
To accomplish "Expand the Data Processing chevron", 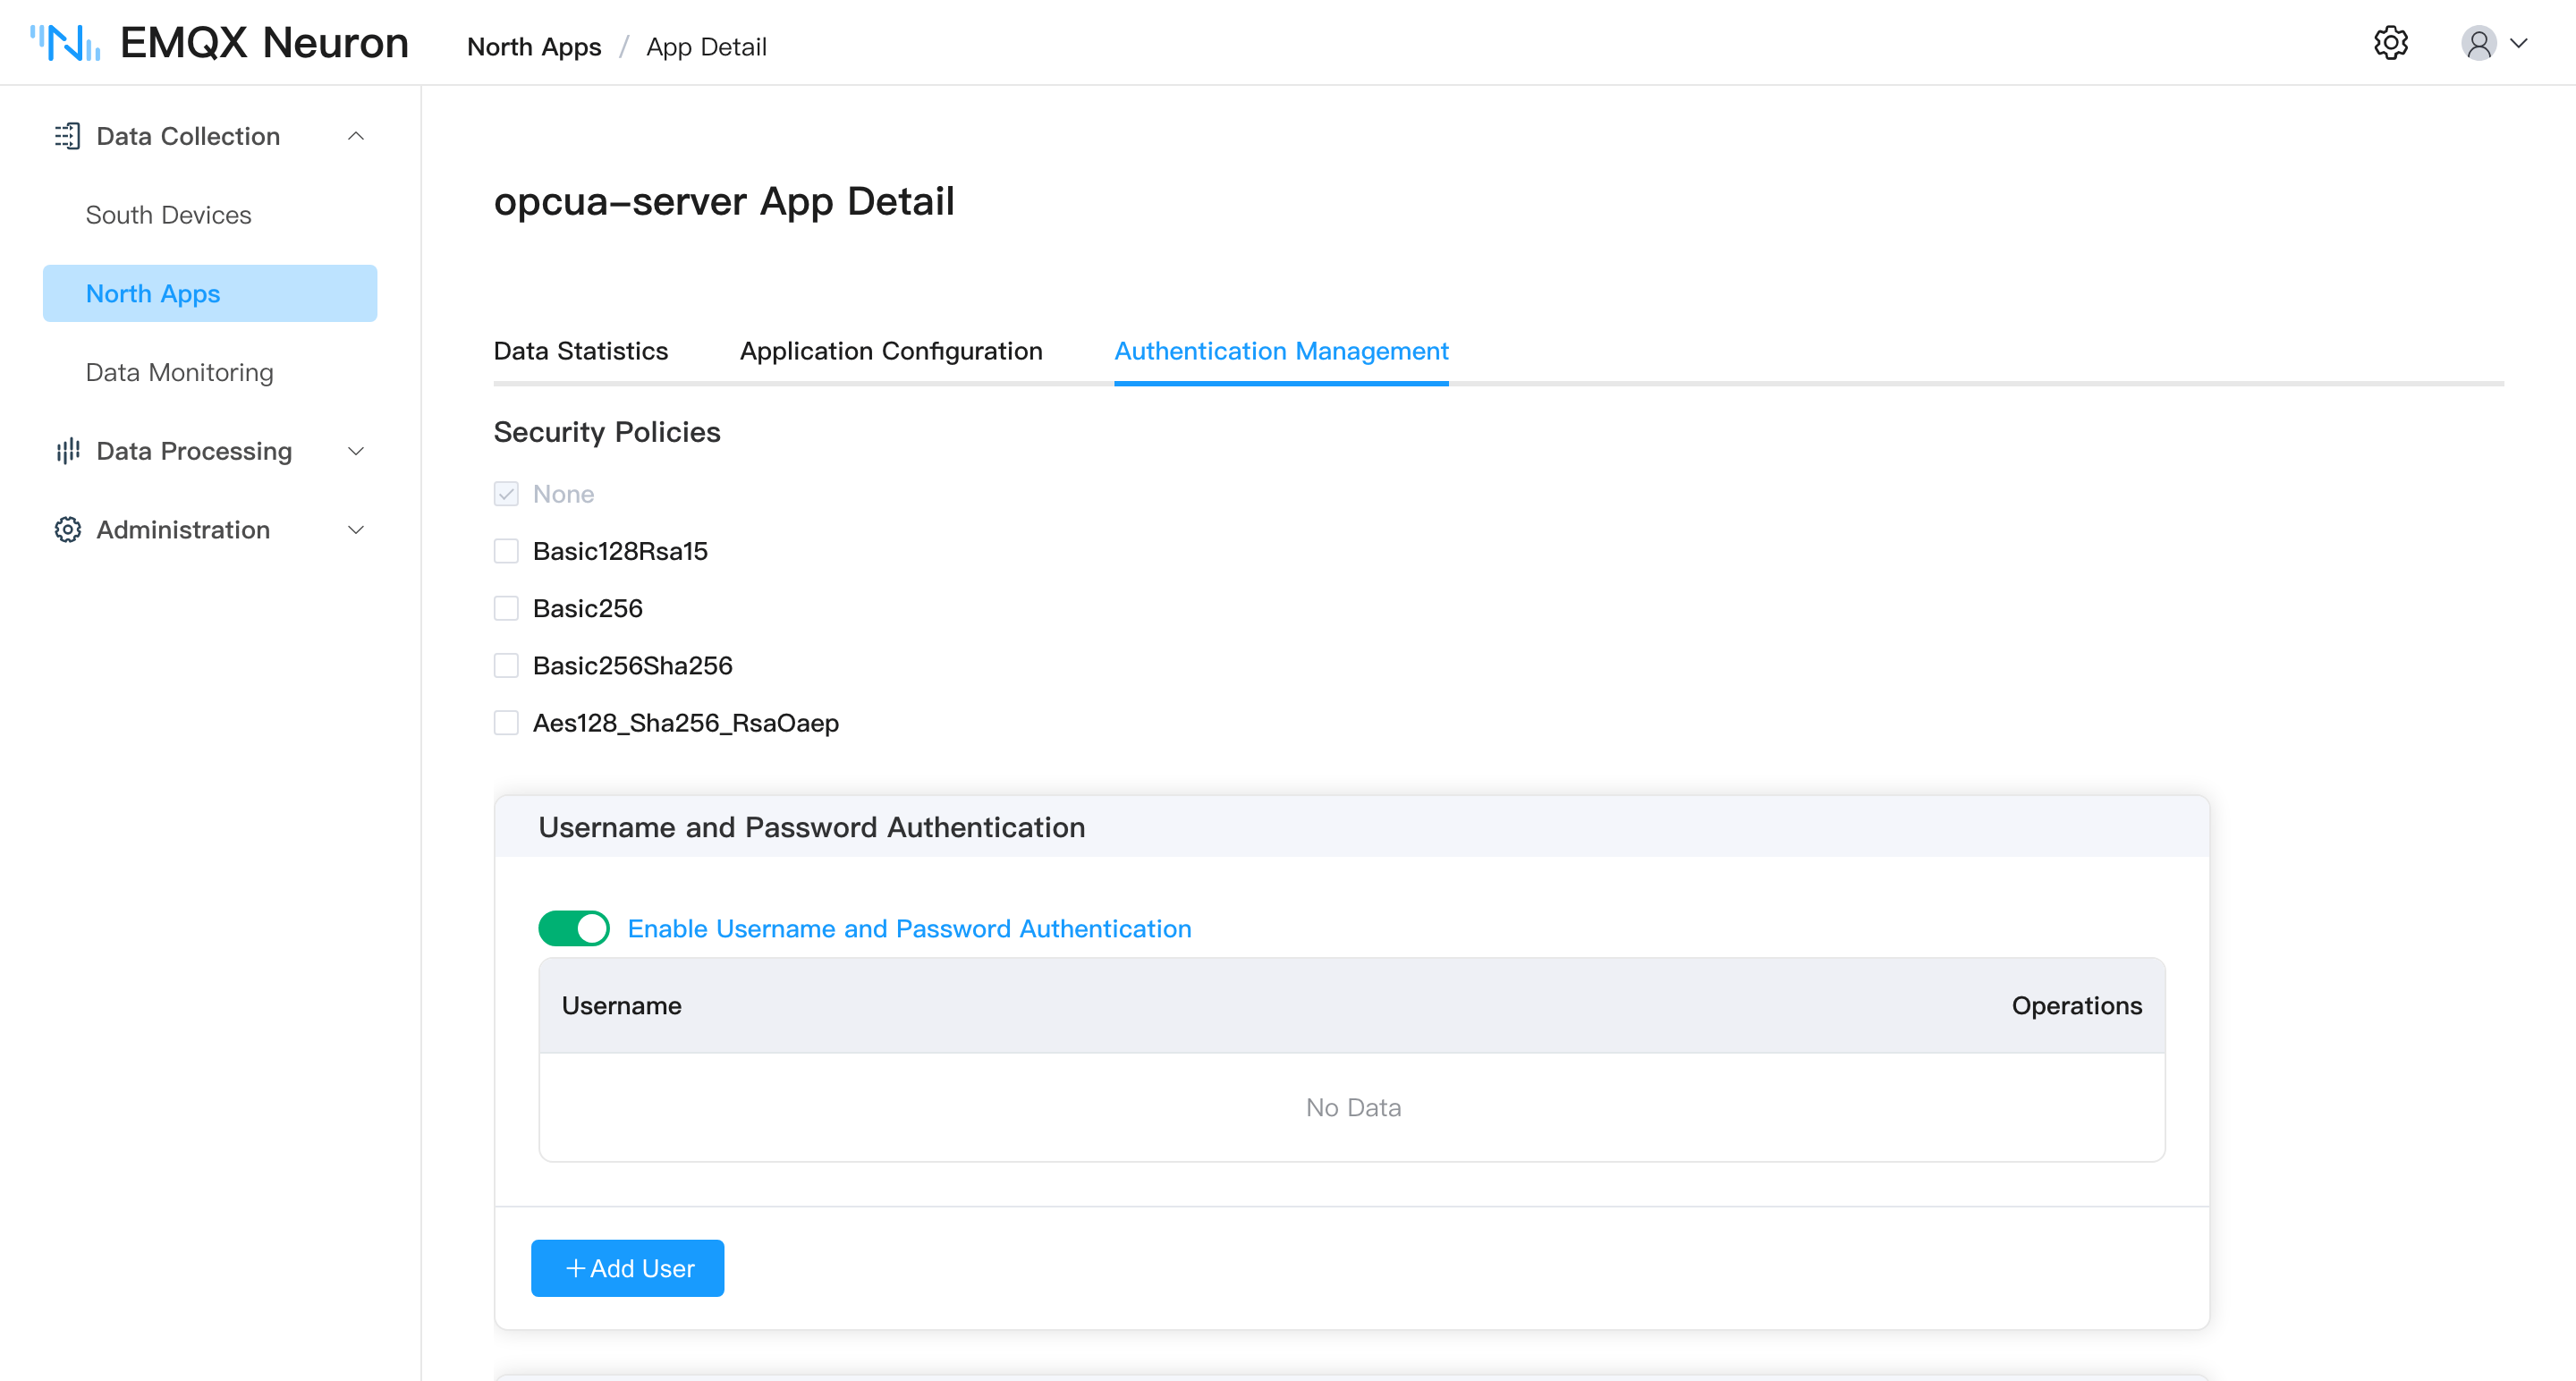I will pos(355,451).
